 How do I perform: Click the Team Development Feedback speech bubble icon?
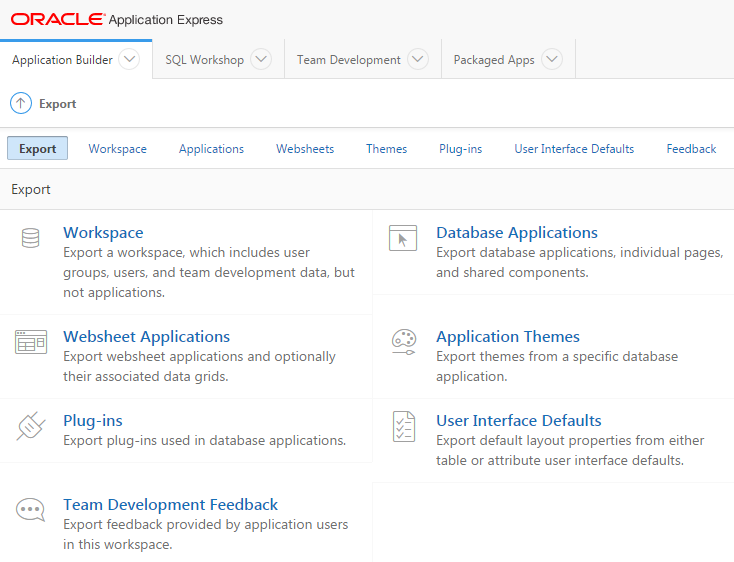[31, 510]
